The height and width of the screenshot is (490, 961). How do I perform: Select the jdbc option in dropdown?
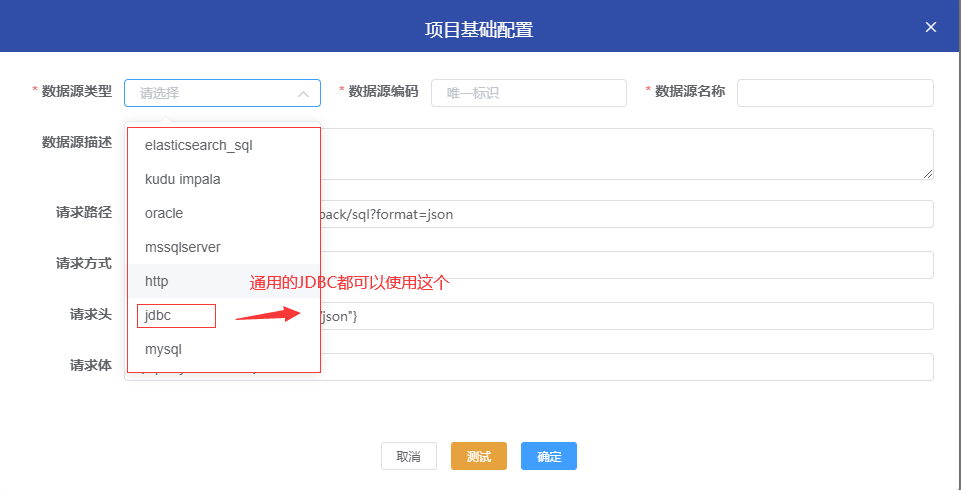click(x=159, y=316)
